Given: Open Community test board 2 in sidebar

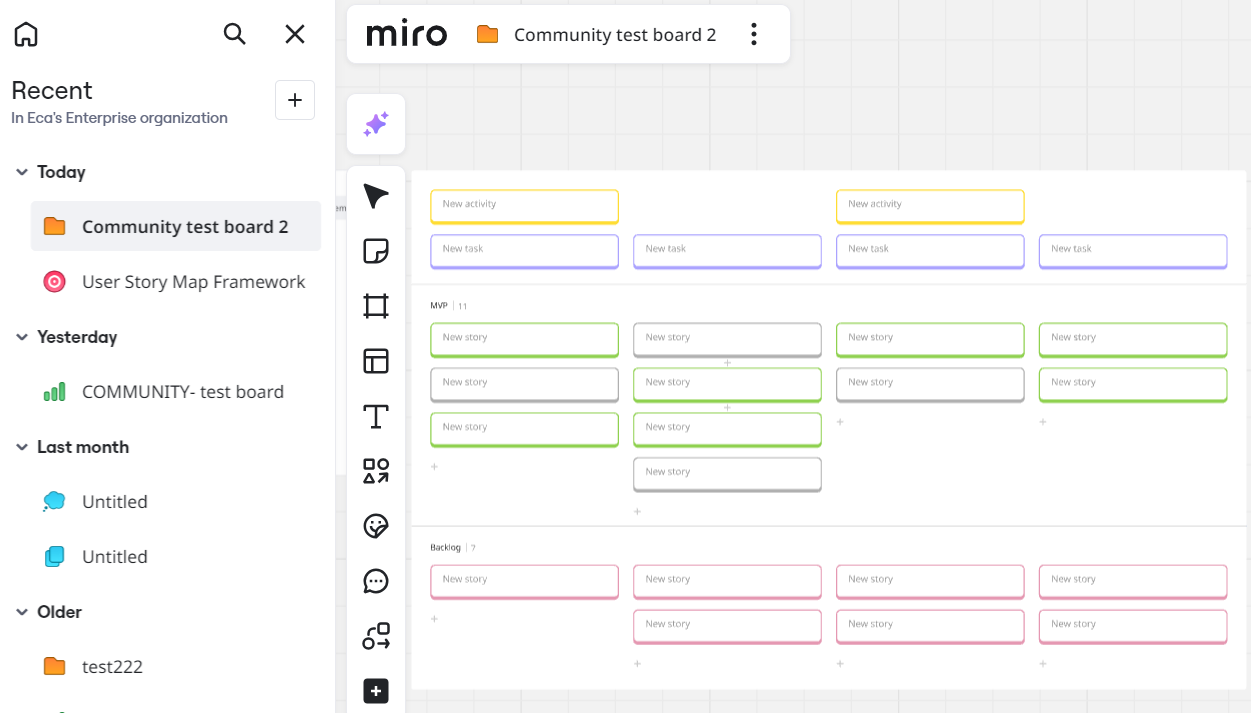Looking at the screenshot, I should [176, 226].
